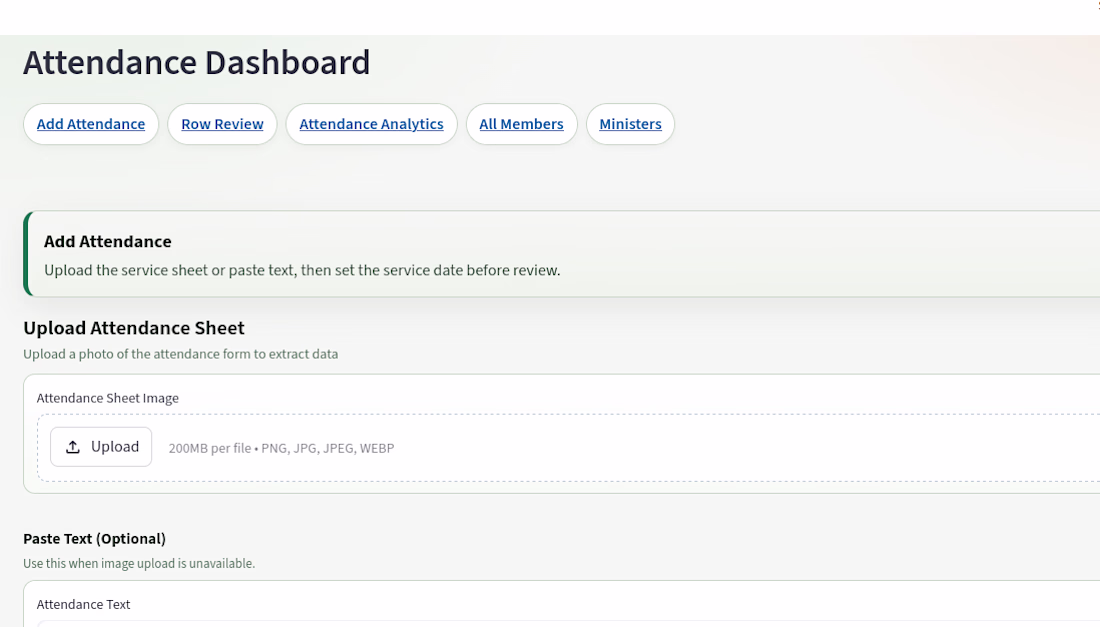This screenshot has height=627, width=1100.
Task: Click the Attendance Text field label
Action: pyautogui.click(x=83, y=604)
